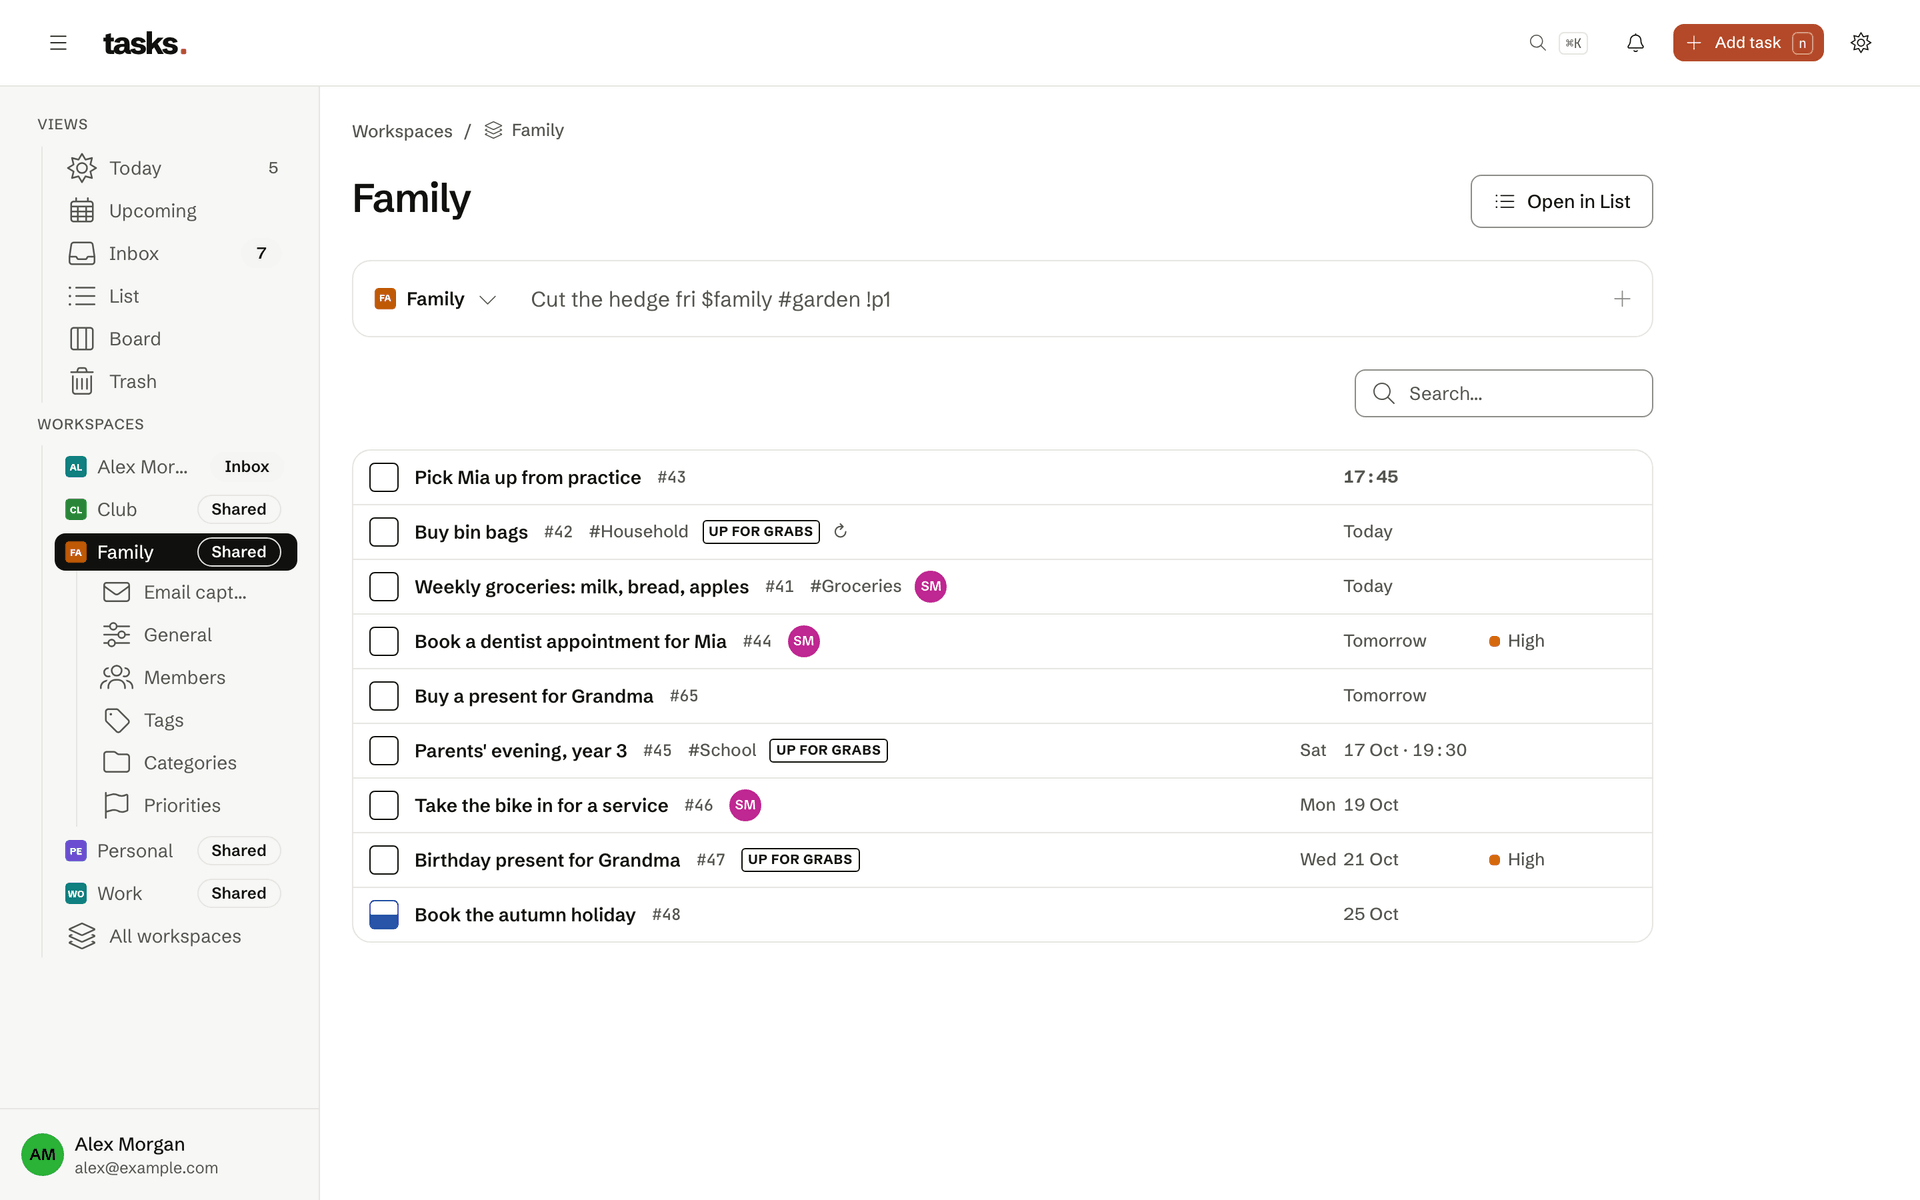Click High priority on Birthday present row

click(x=1516, y=860)
